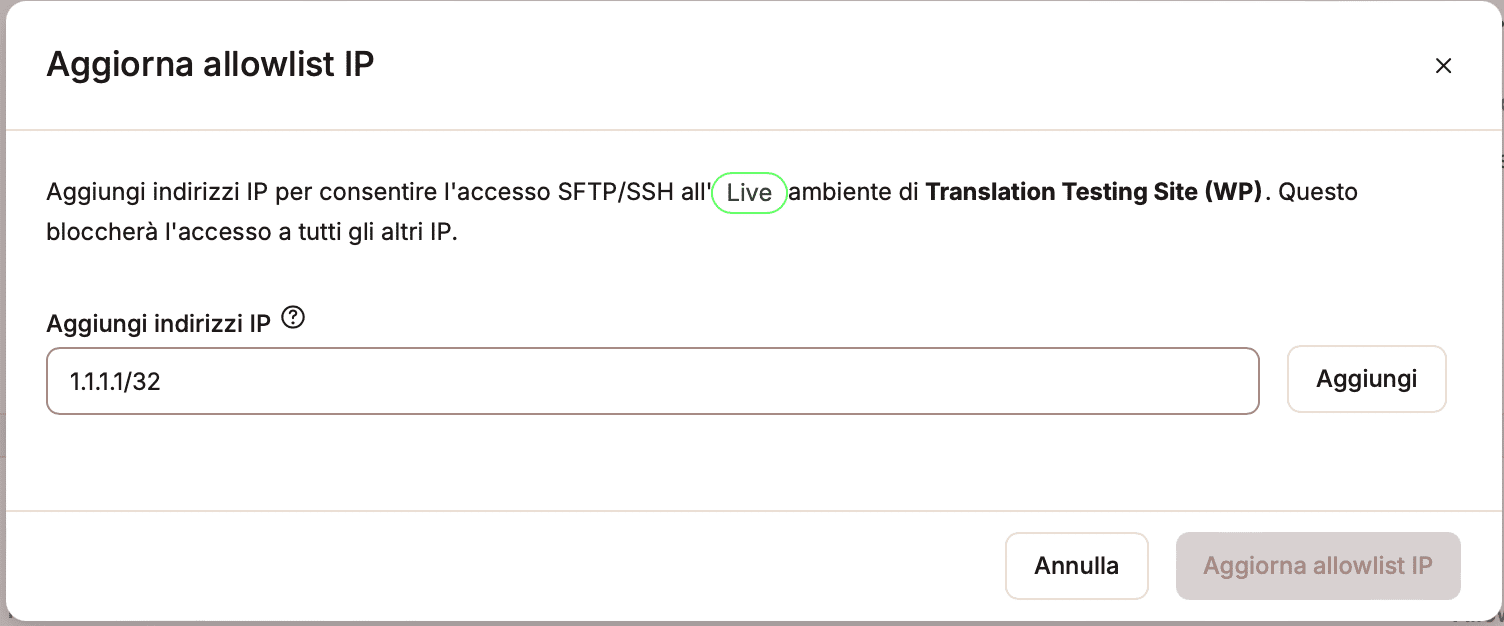Click the green Live environment badge
This screenshot has width=1504, height=626.
[749, 192]
